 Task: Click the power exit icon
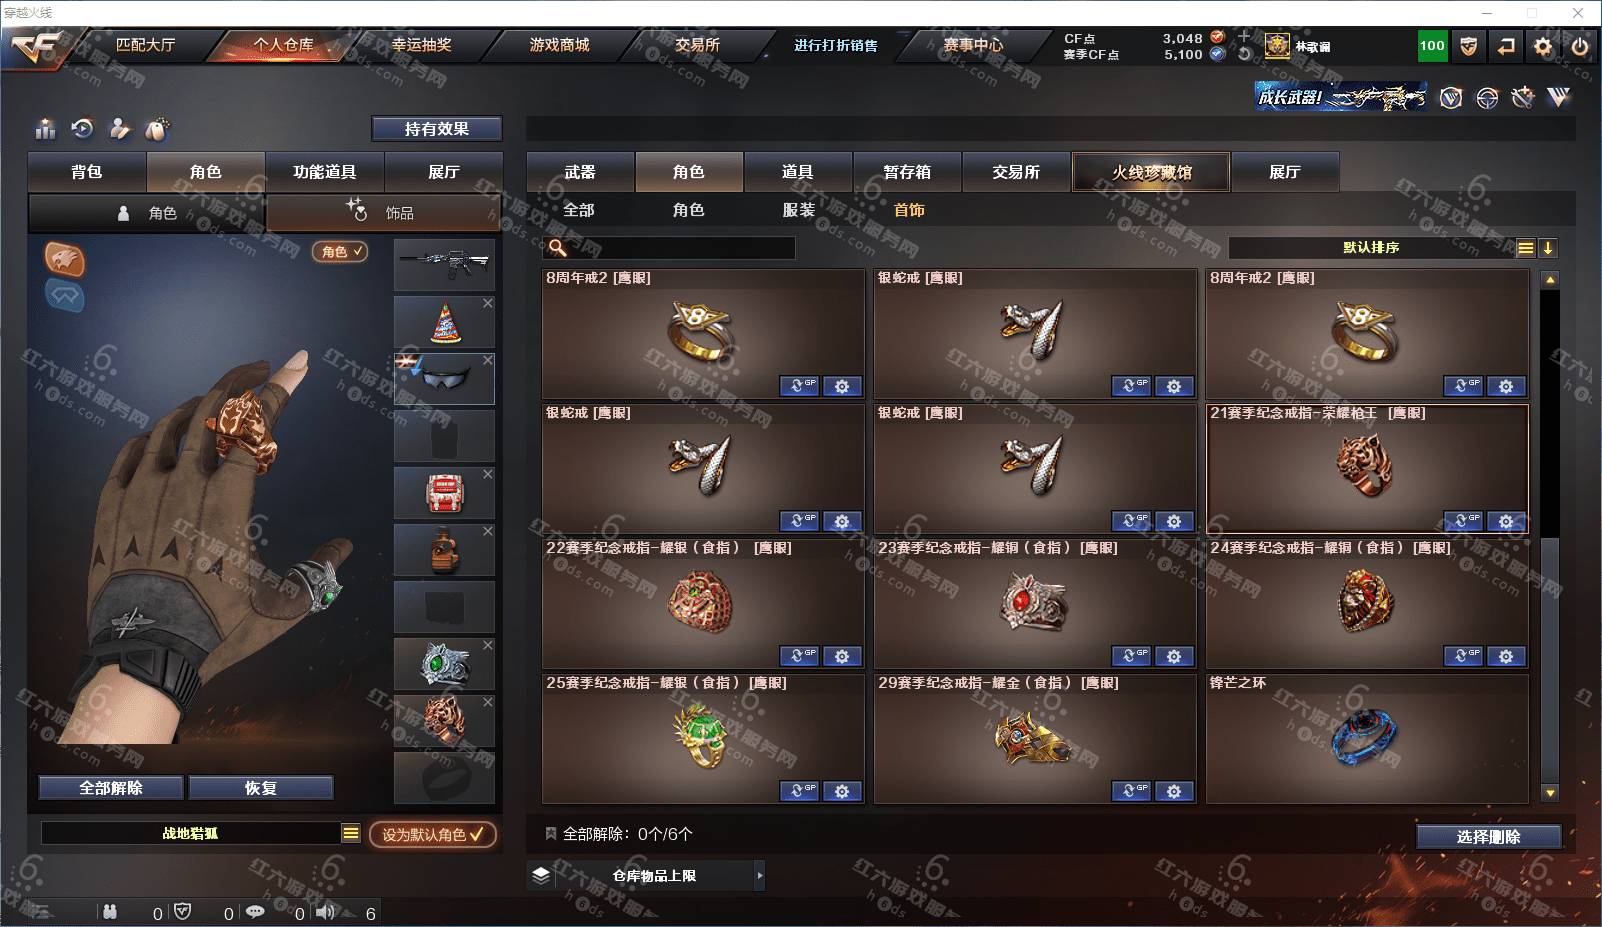[x=1580, y=46]
